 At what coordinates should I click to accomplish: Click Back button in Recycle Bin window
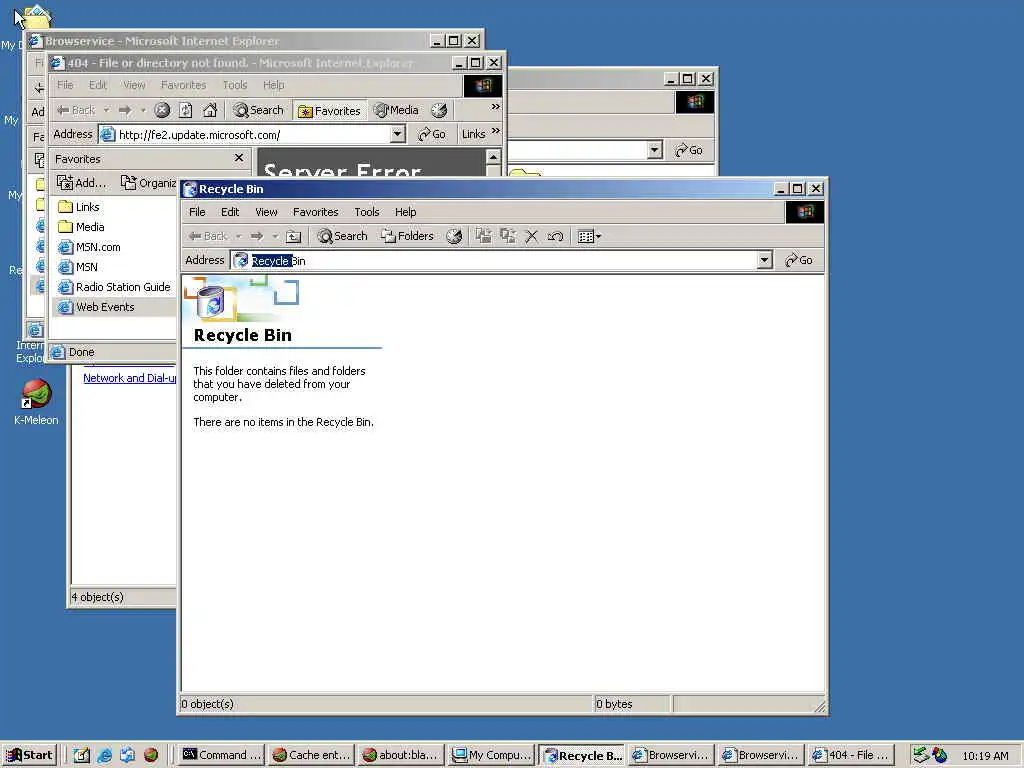point(208,236)
